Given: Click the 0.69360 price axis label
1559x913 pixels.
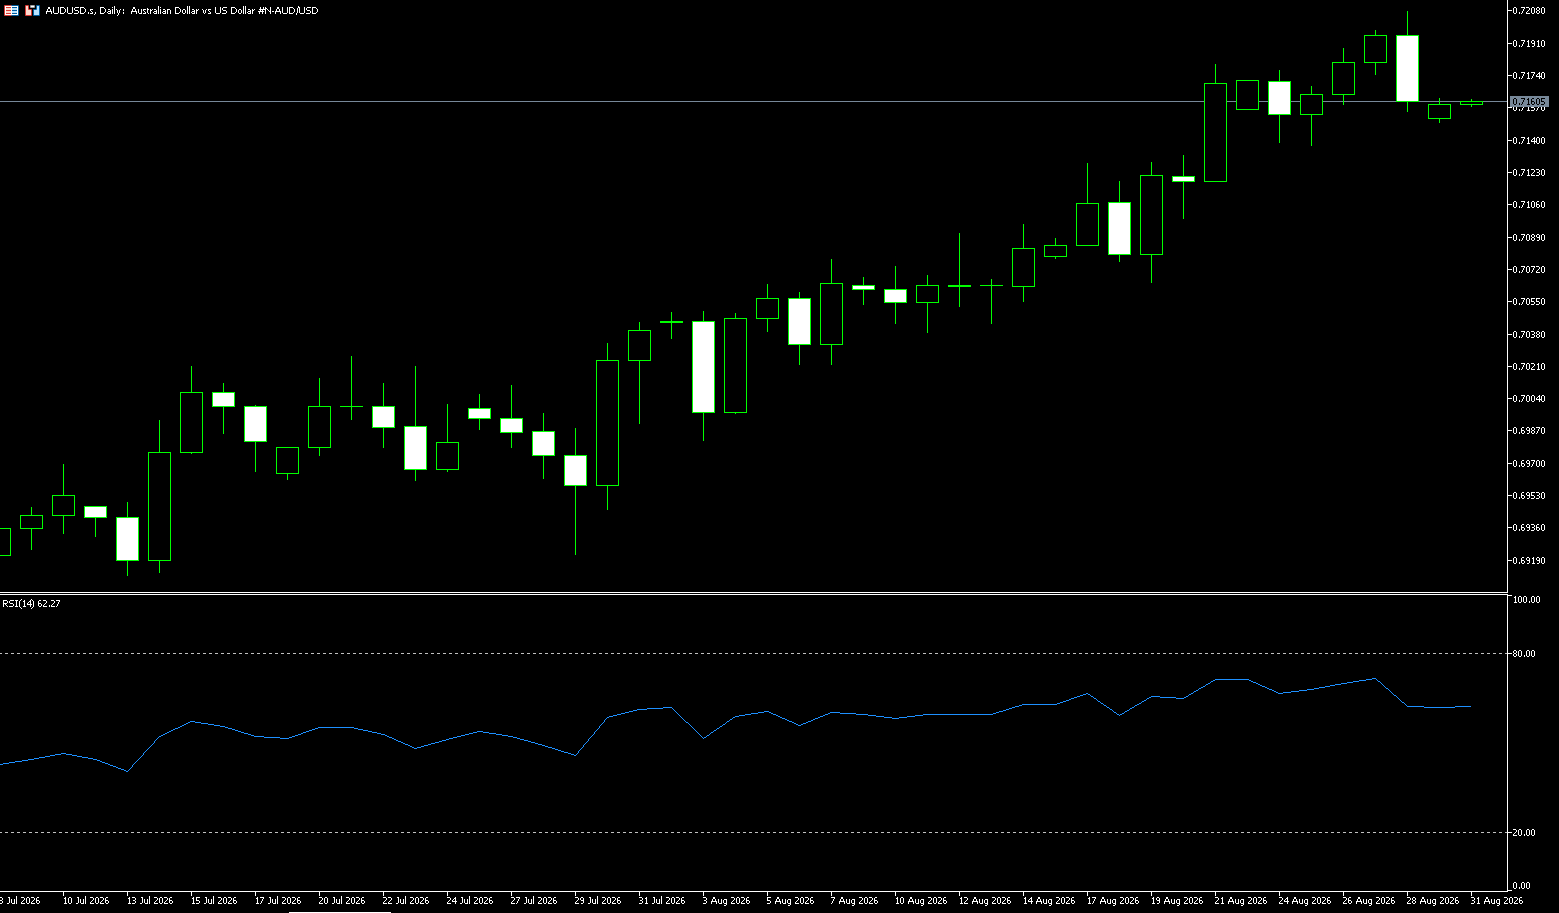Looking at the screenshot, I should (1531, 528).
